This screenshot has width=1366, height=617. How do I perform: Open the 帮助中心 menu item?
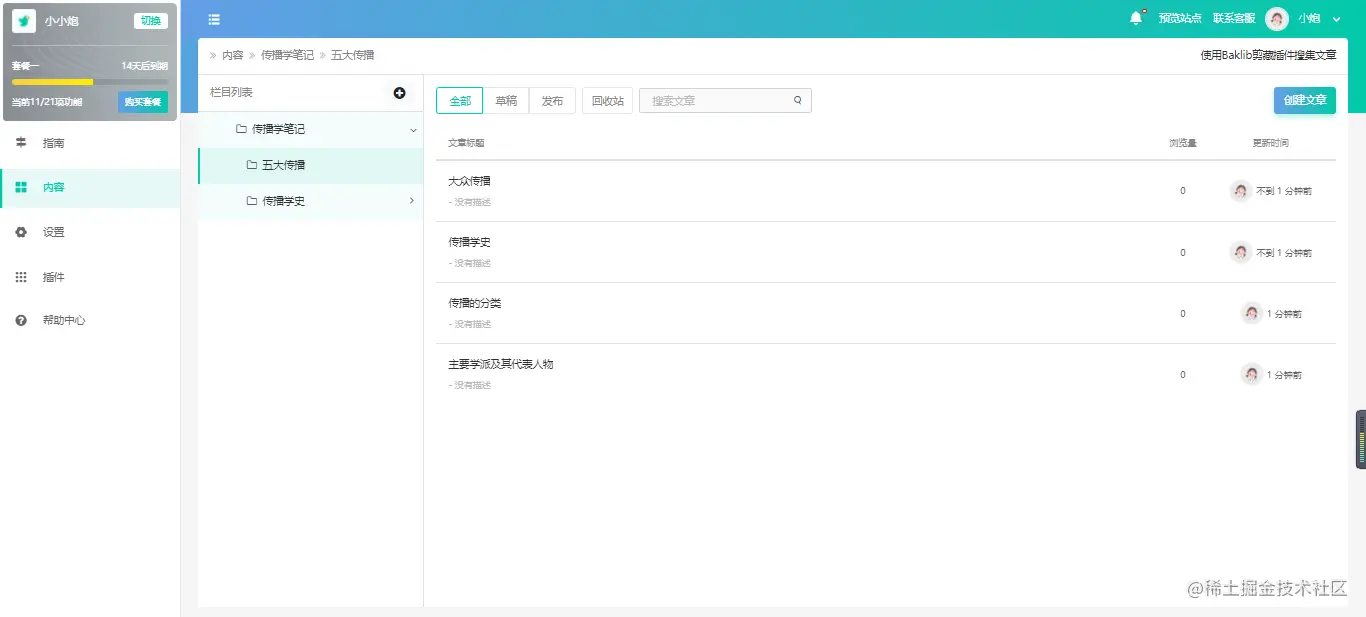point(90,320)
